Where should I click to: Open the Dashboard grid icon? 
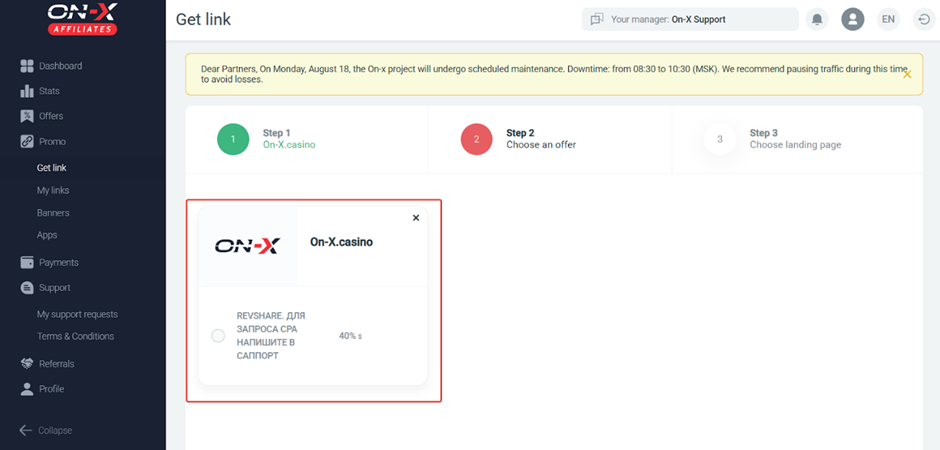click(27, 66)
